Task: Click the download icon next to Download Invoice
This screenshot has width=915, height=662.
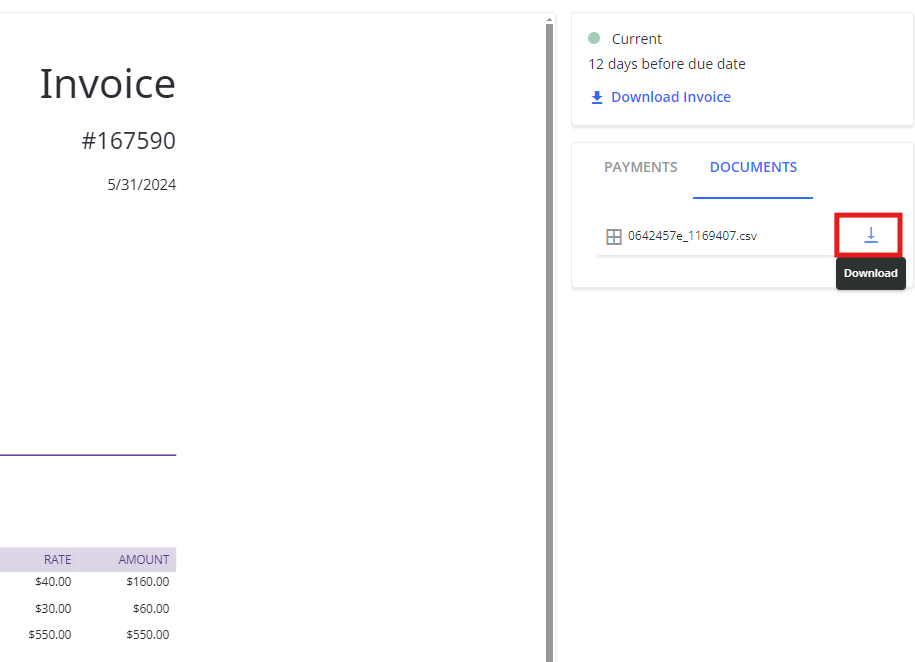Action: (597, 96)
